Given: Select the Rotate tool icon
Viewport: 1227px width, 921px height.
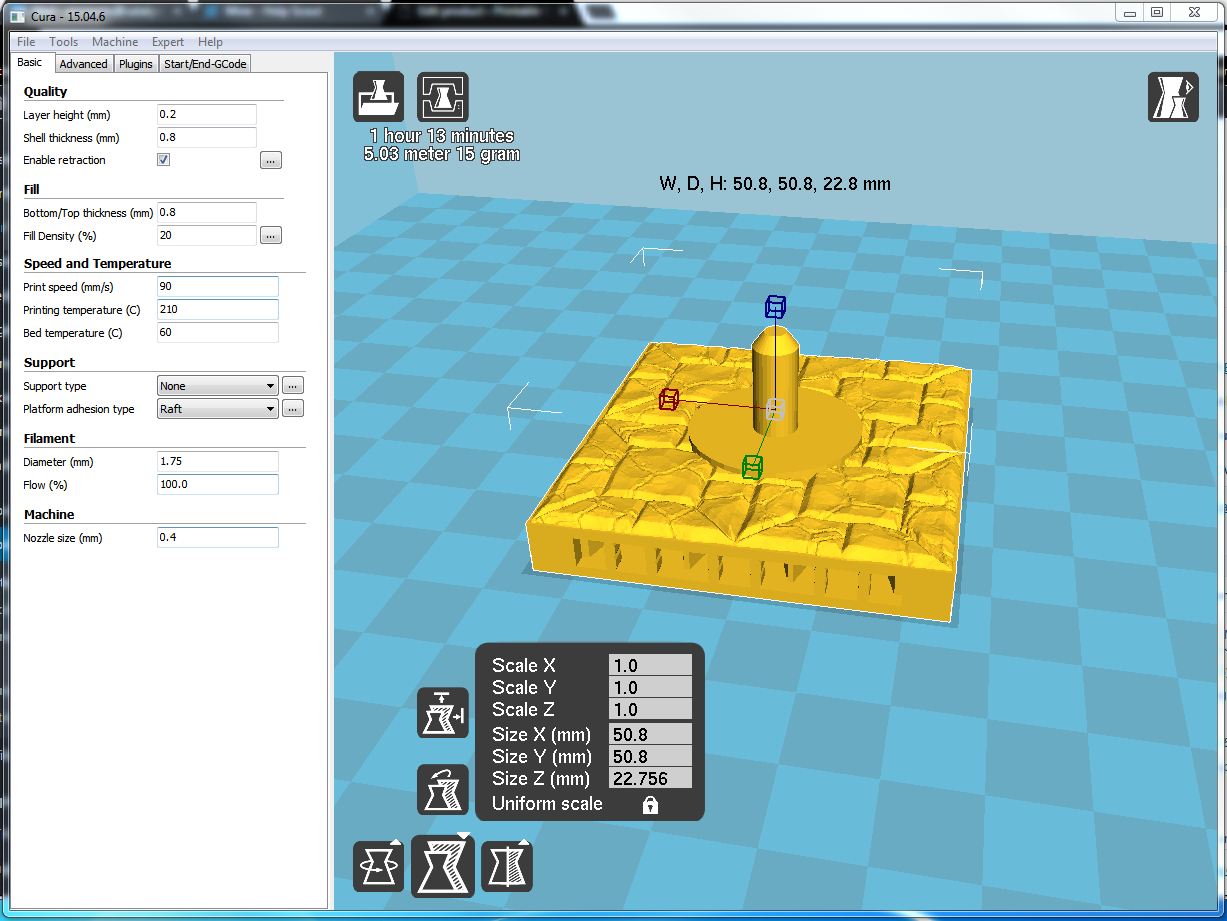Looking at the screenshot, I should [x=379, y=866].
